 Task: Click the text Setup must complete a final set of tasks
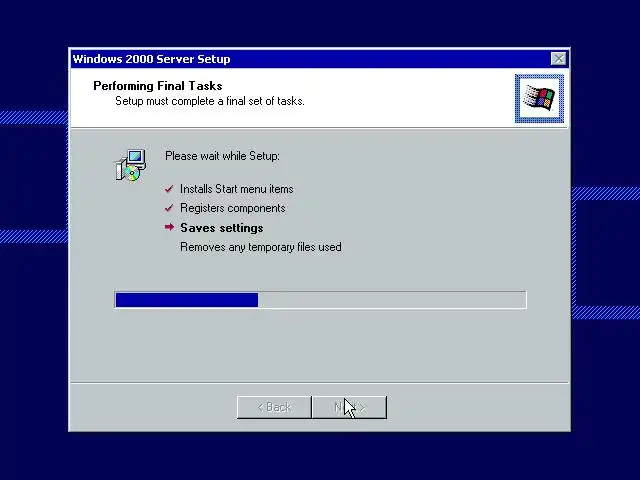[210, 101]
